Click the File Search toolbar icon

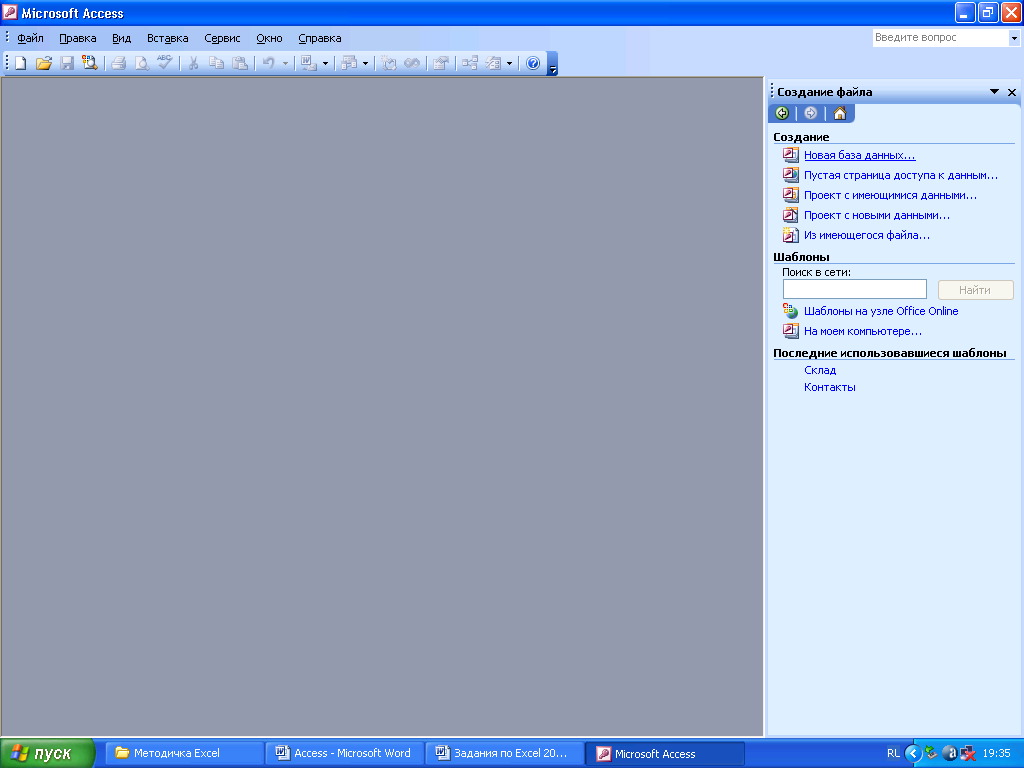89,63
